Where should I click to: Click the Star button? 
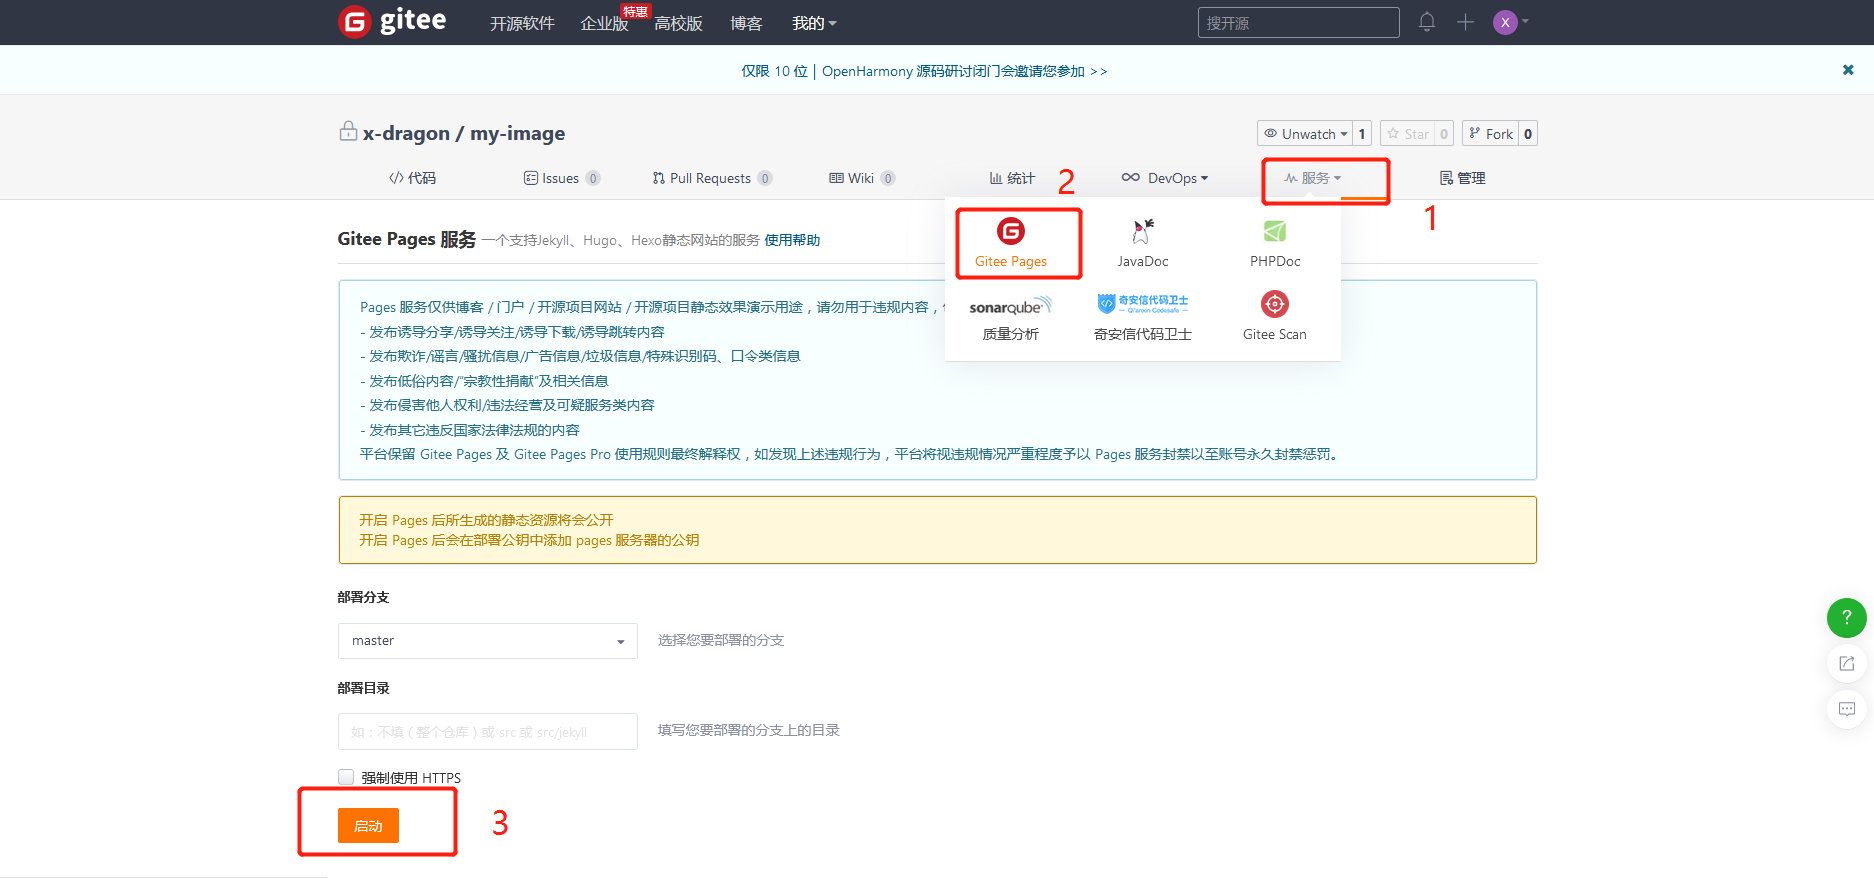[1408, 134]
